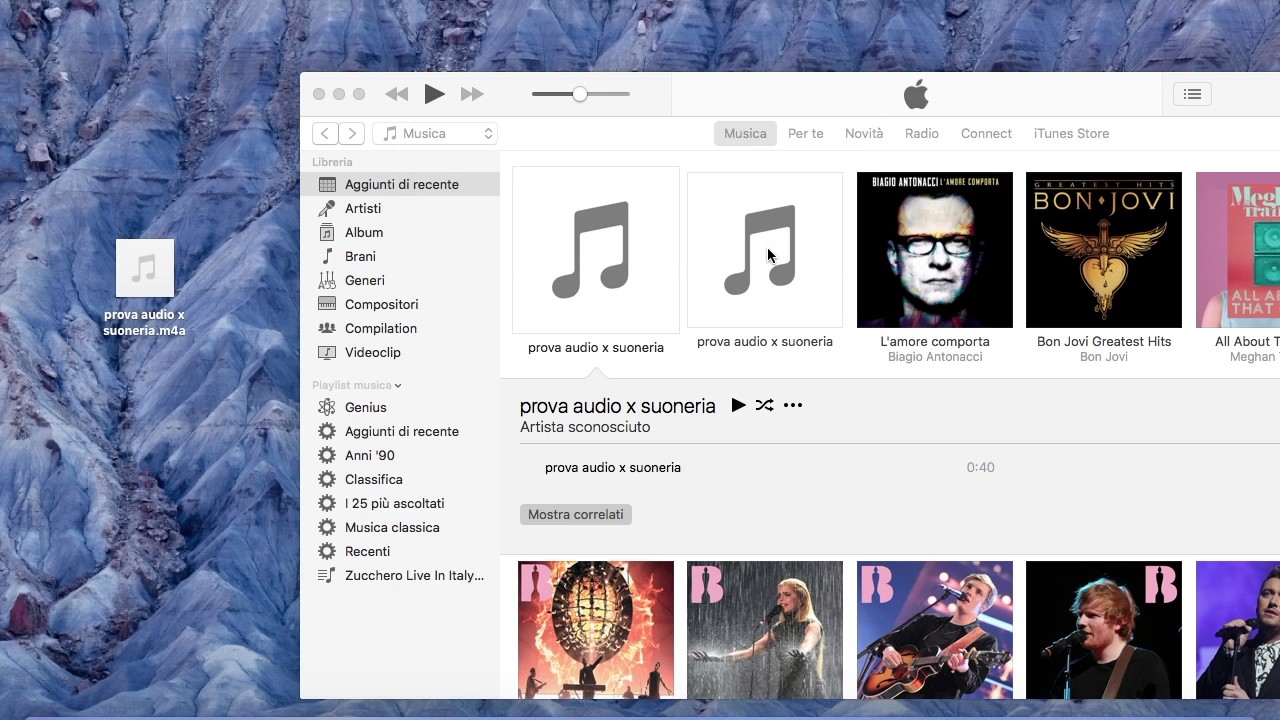Click the Recenti gear icon

pos(326,551)
